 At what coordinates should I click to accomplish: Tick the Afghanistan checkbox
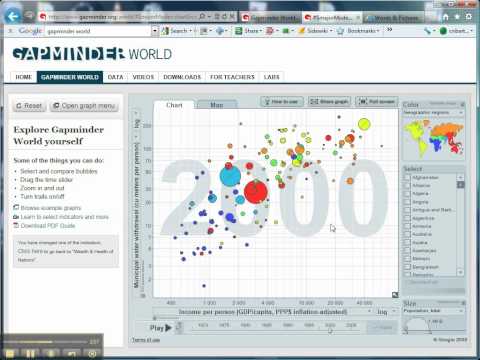point(407,177)
